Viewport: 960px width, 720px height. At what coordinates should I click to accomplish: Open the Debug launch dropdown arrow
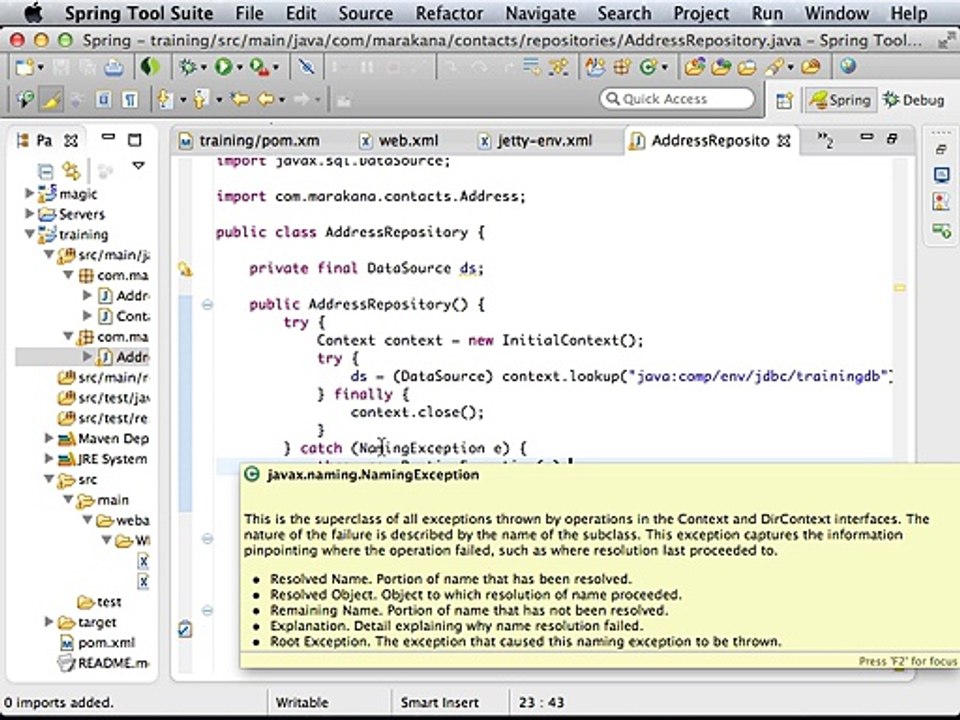pyautogui.click(x=203, y=67)
